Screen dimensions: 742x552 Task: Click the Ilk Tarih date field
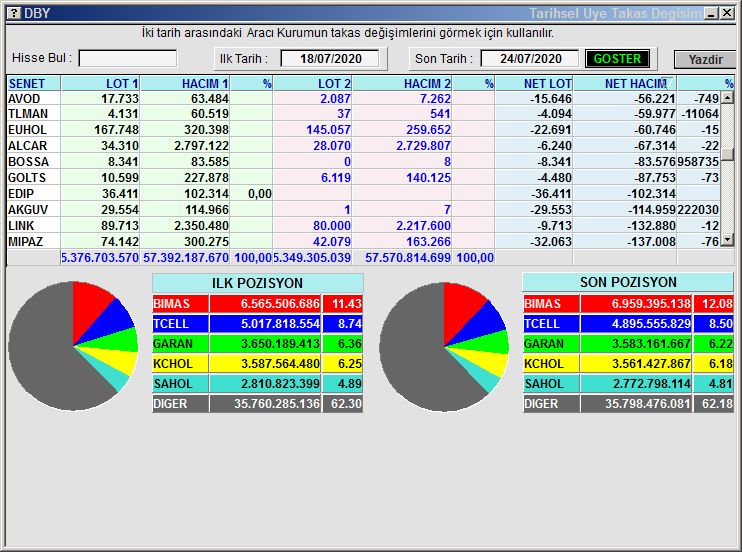pos(329,59)
